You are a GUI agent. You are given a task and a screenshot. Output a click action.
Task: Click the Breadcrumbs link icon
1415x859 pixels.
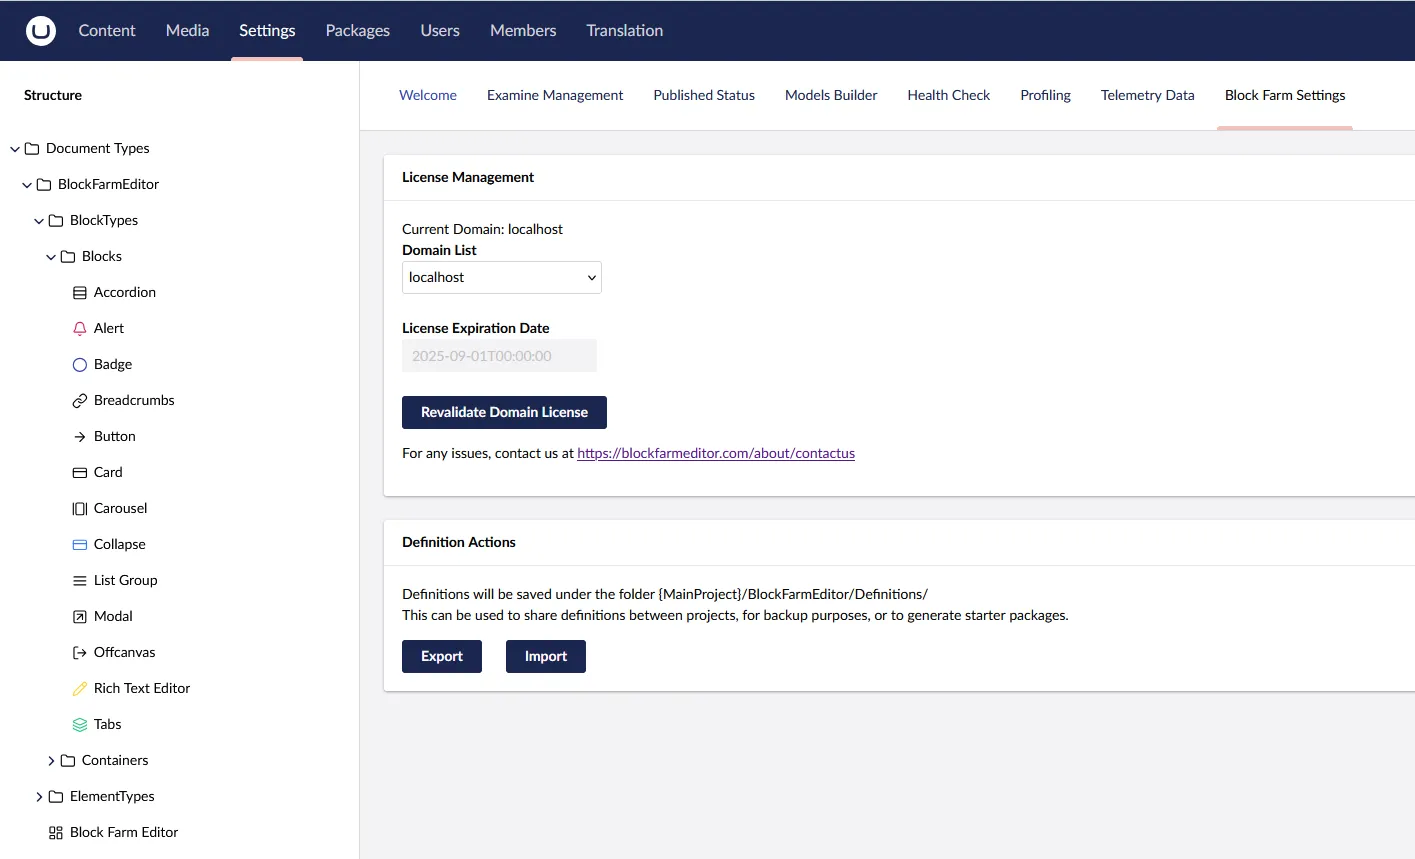(x=80, y=401)
